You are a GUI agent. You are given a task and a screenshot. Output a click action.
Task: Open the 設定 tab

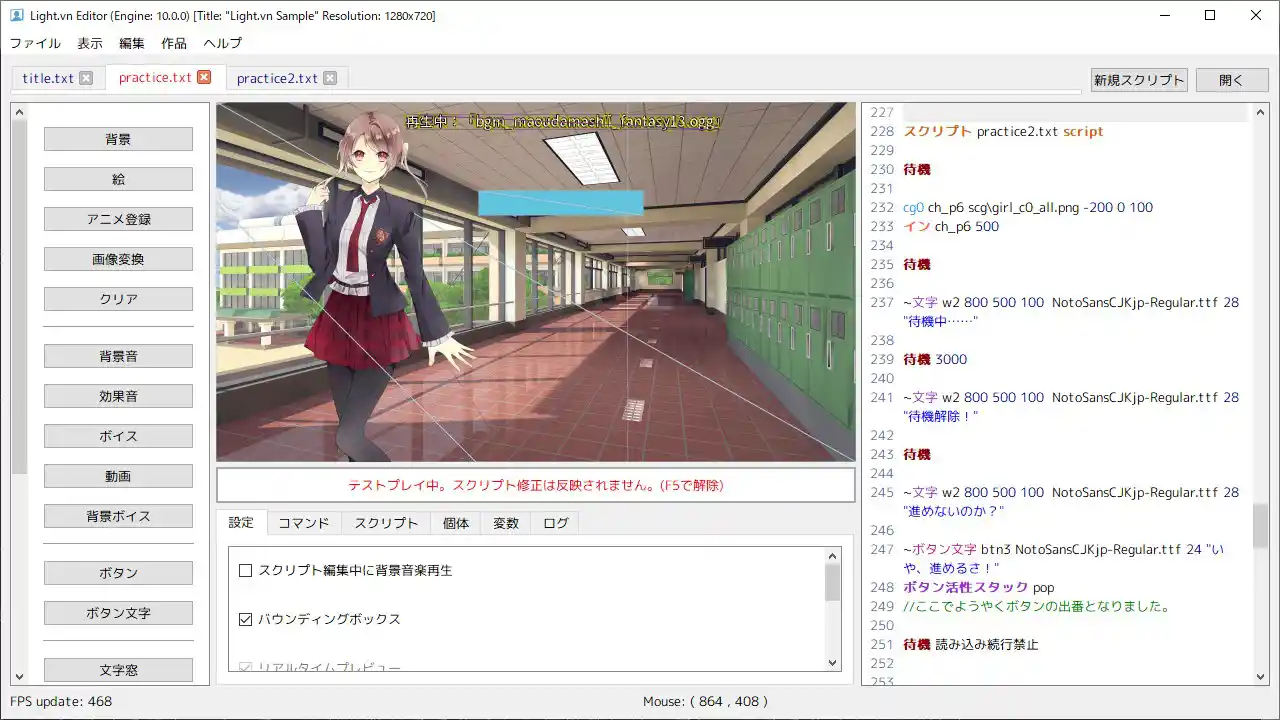pyautogui.click(x=241, y=522)
